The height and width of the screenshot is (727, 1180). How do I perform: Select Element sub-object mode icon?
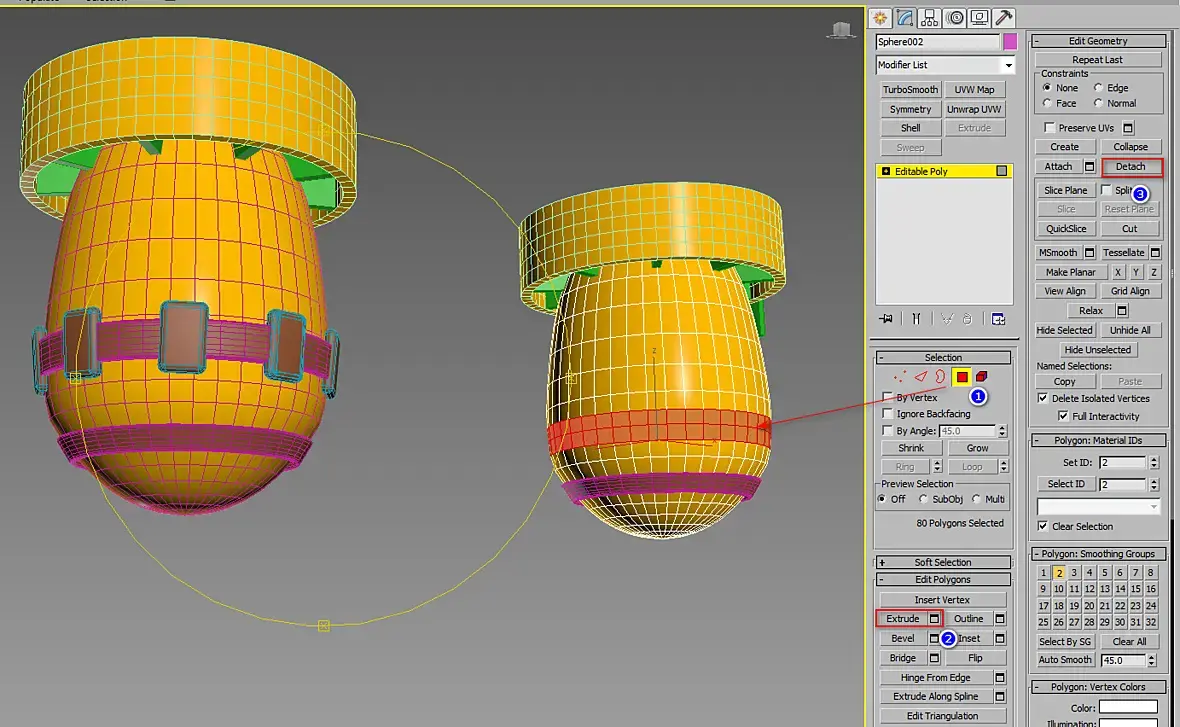pyautogui.click(x=981, y=377)
